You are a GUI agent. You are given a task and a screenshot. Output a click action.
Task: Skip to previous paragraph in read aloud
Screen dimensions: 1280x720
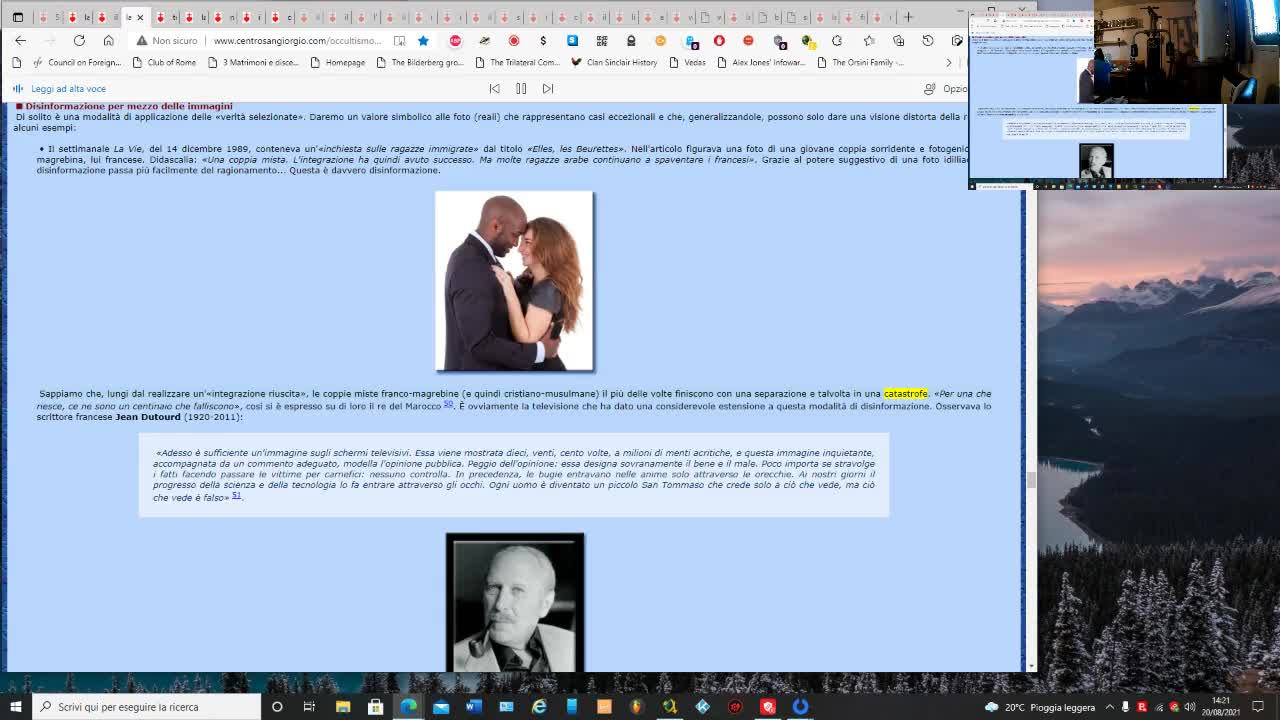494,89
